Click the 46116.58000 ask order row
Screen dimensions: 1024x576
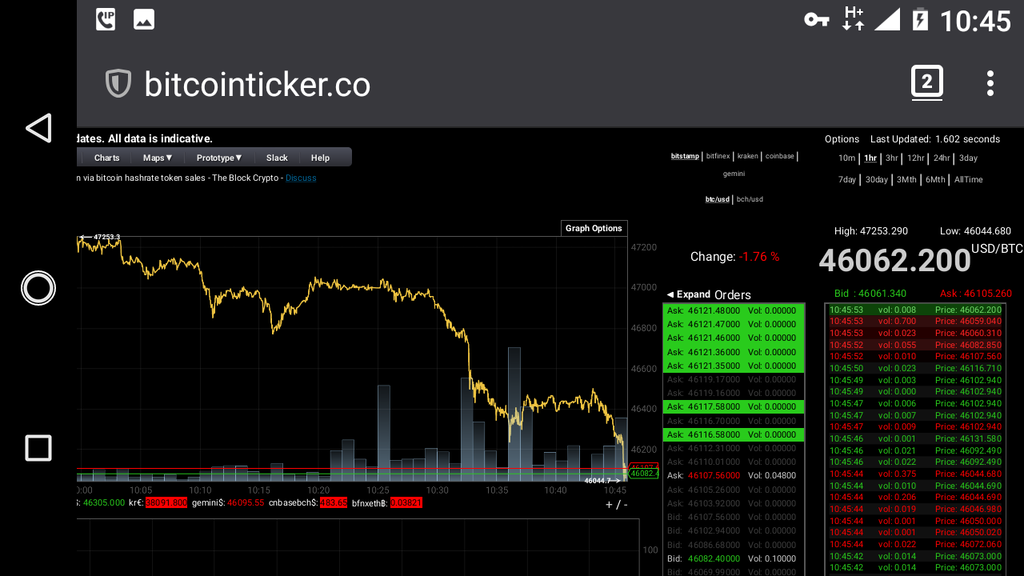pos(733,435)
